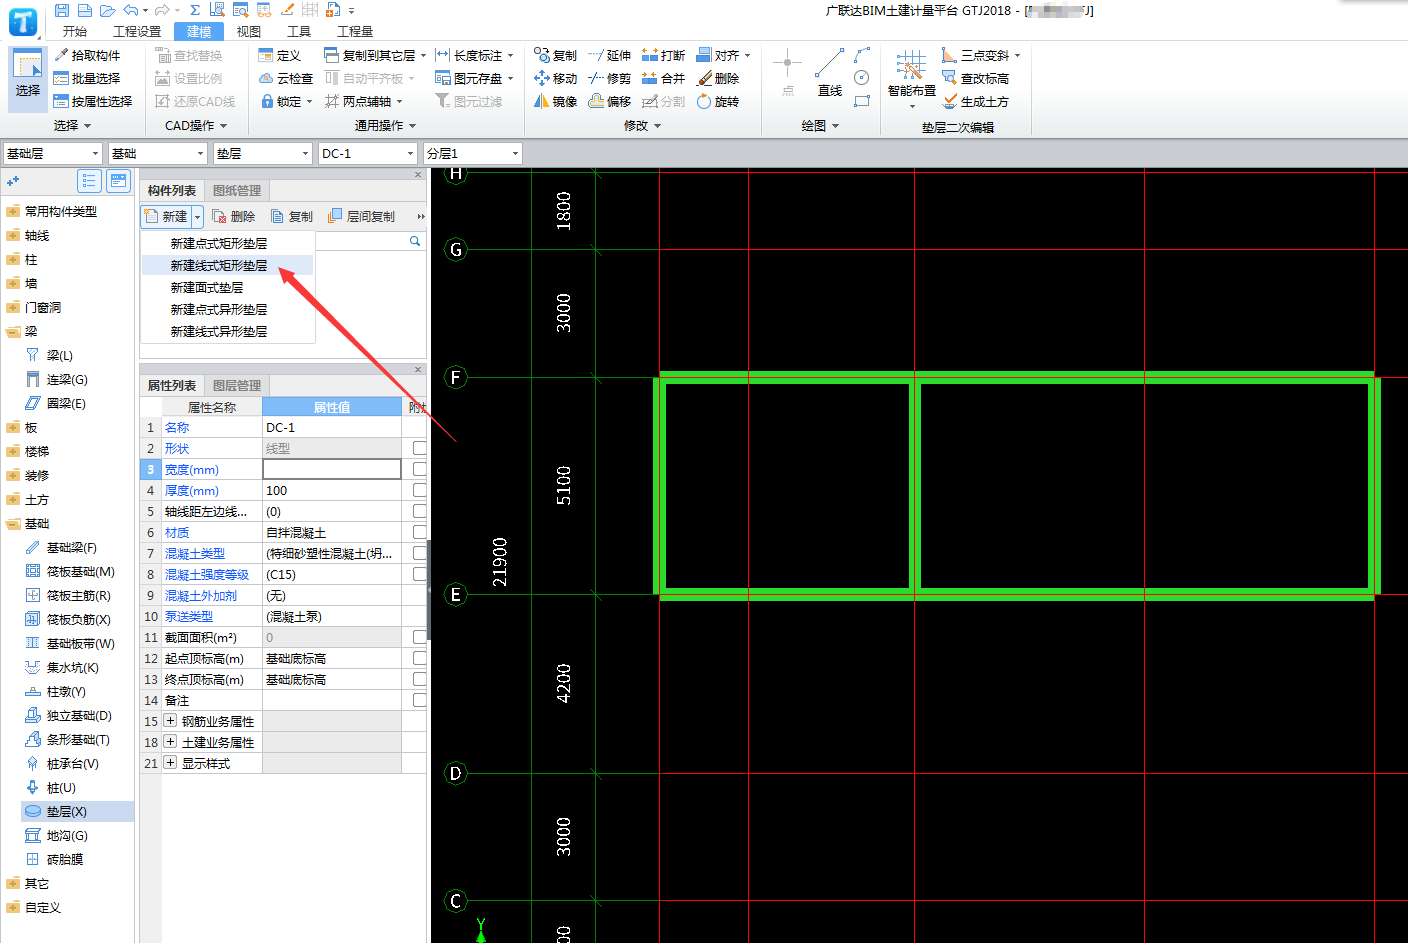Toggle the checkbox in 混凝土类型 row

point(420,553)
